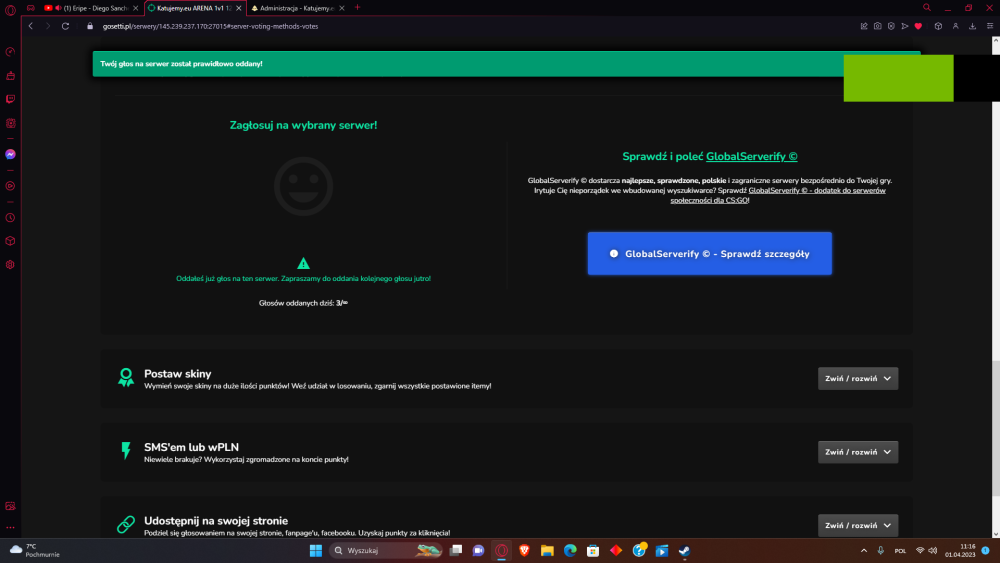Bookmark page with heart icon

coord(918,26)
